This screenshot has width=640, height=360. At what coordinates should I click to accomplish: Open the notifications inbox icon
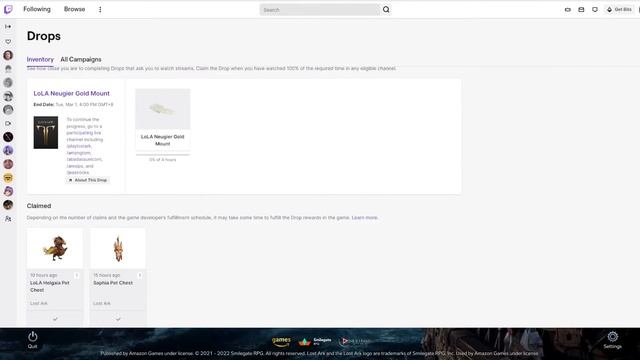click(581, 9)
